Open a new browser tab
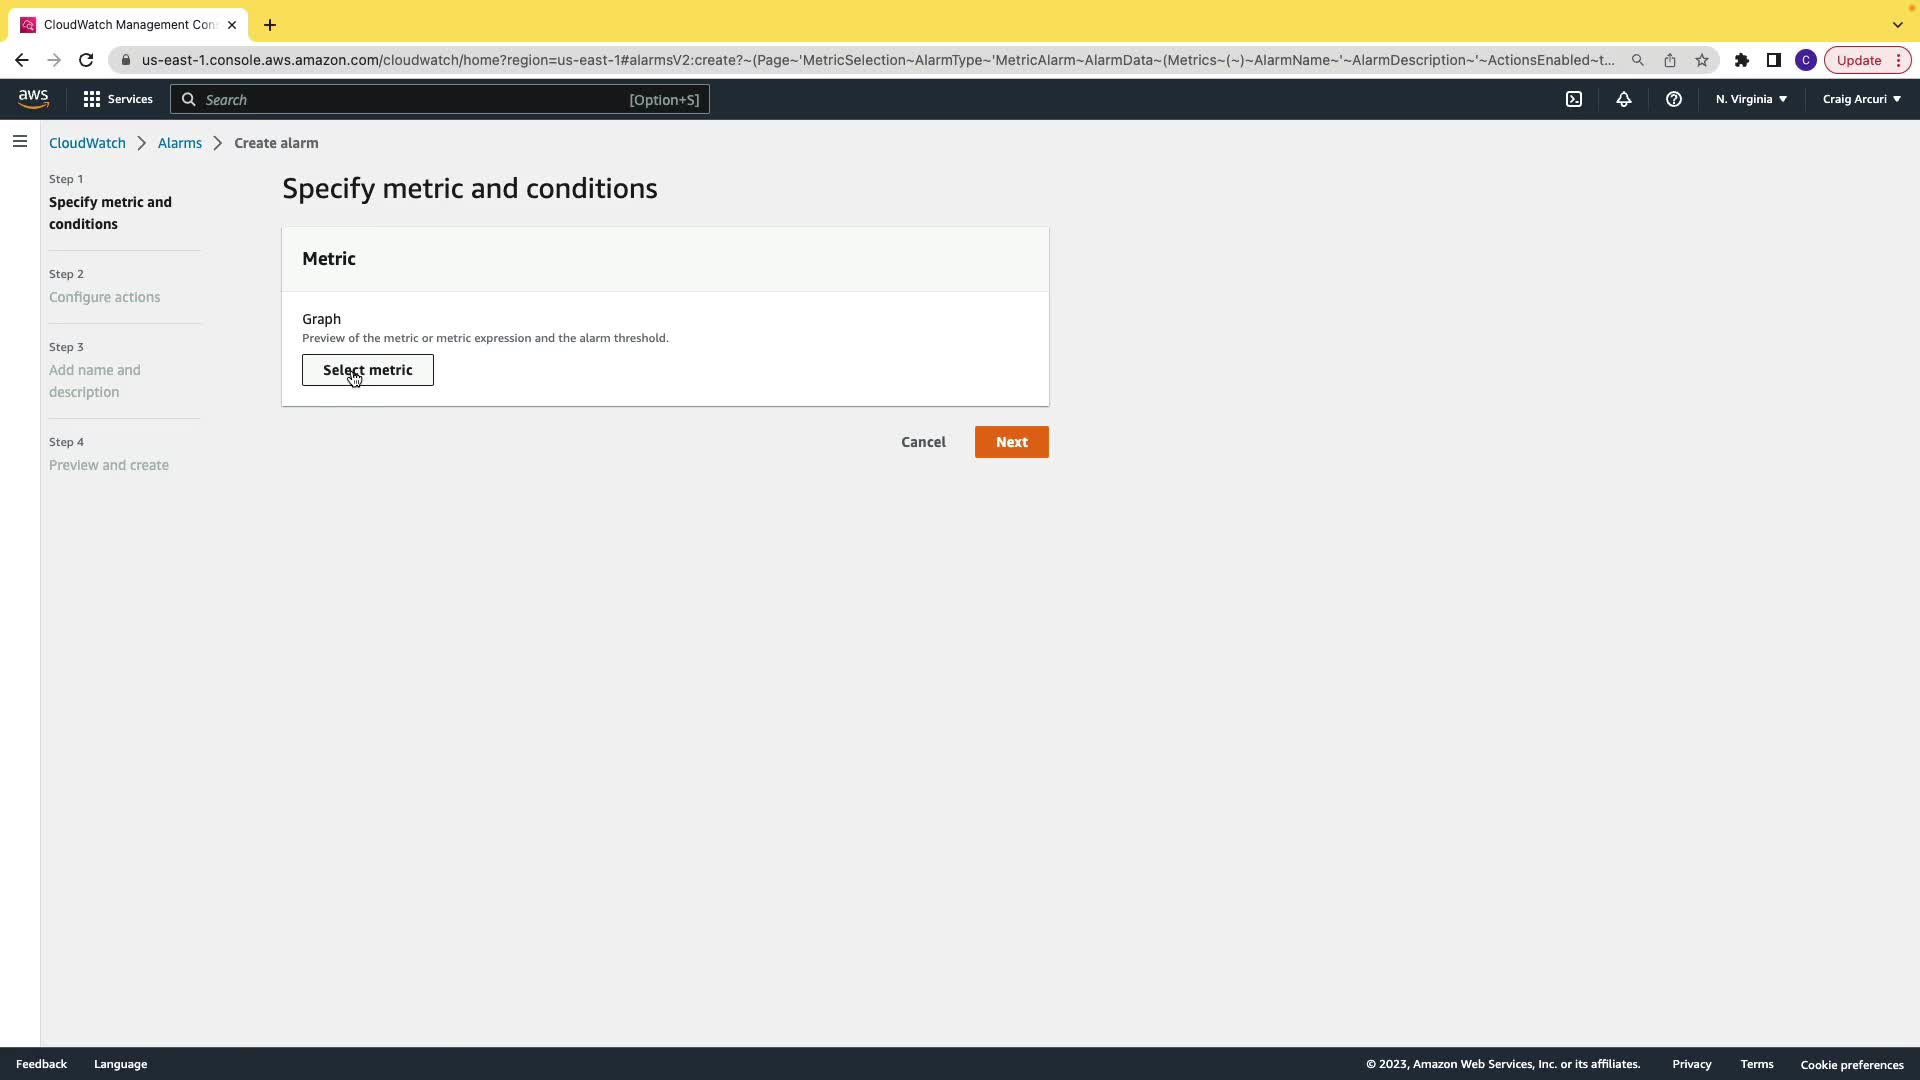Image resolution: width=1920 pixels, height=1080 pixels. click(x=270, y=25)
